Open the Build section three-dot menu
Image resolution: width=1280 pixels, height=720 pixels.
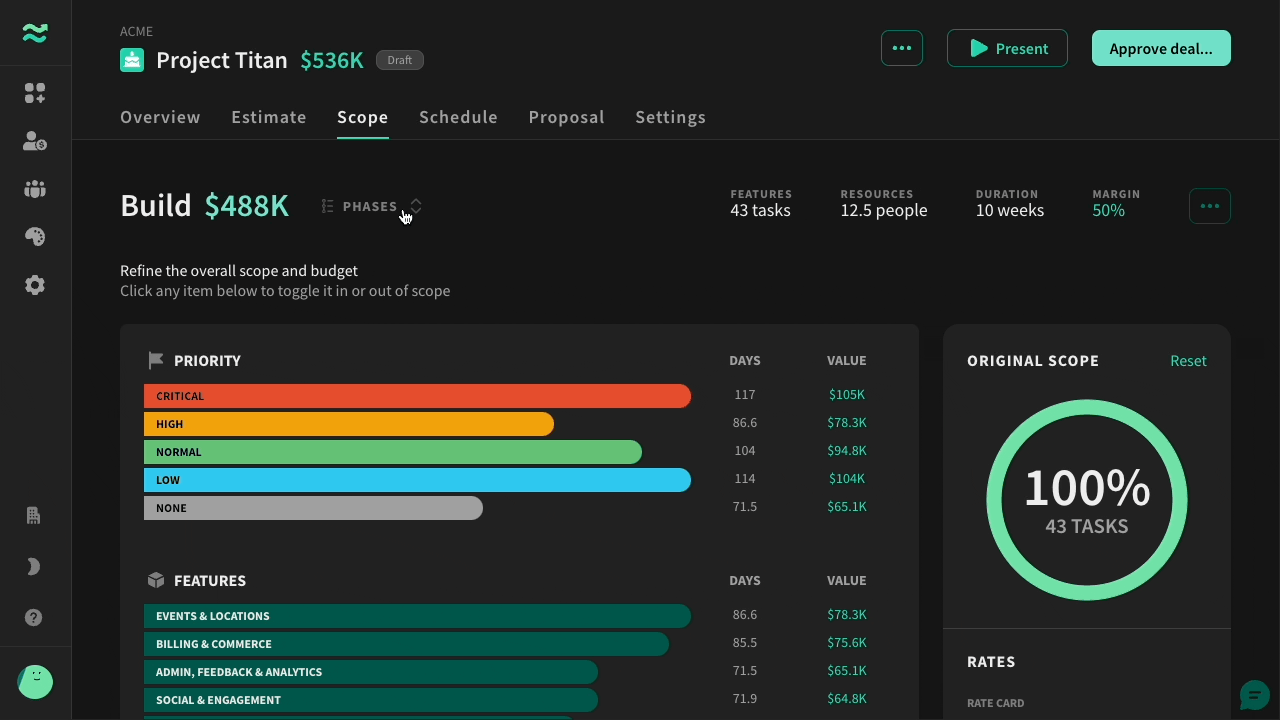click(x=1210, y=206)
